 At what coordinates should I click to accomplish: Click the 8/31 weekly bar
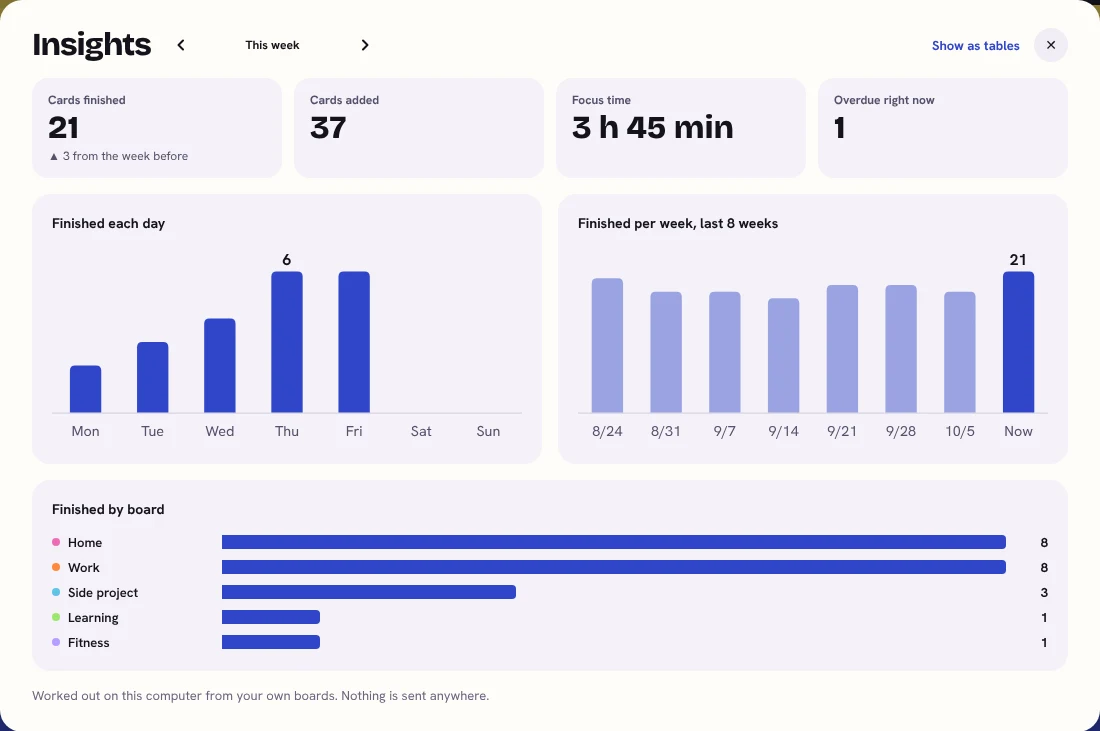click(x=666, y=352)
